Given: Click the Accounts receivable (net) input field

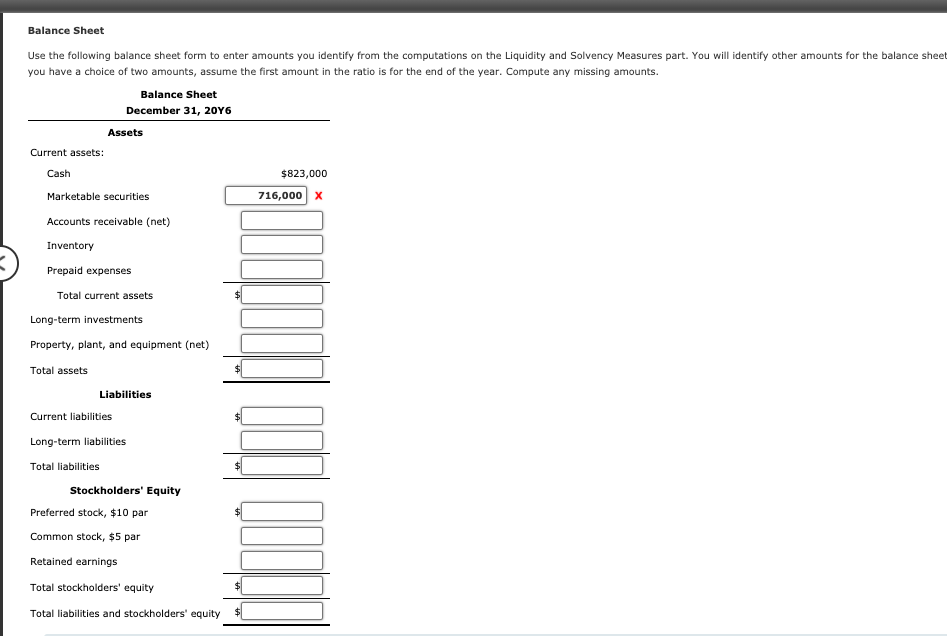Looking at the screenshot, I should (x=282, y=220).
